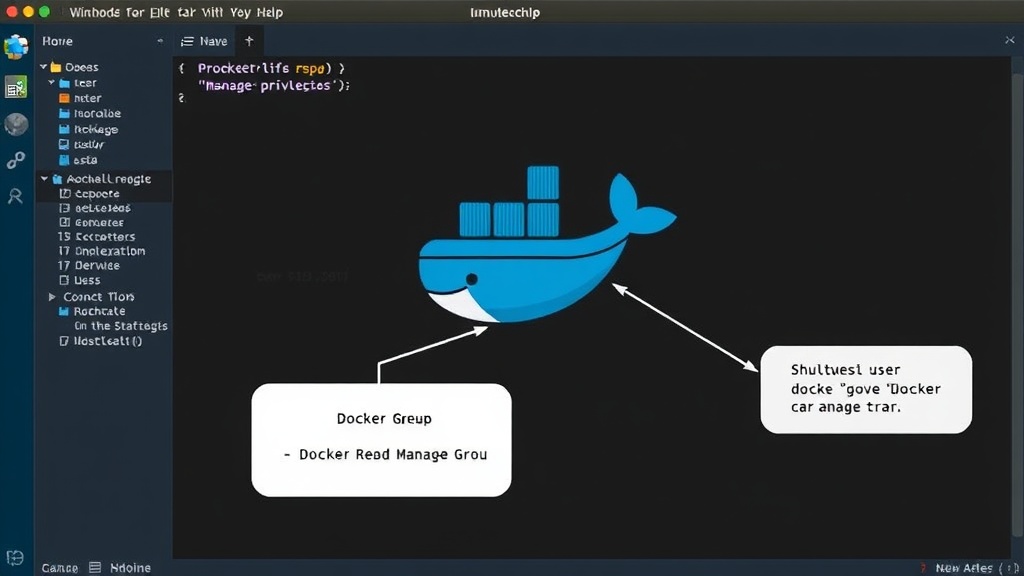
Task: Select the tistlvr tree item
Action: [89, 144]
